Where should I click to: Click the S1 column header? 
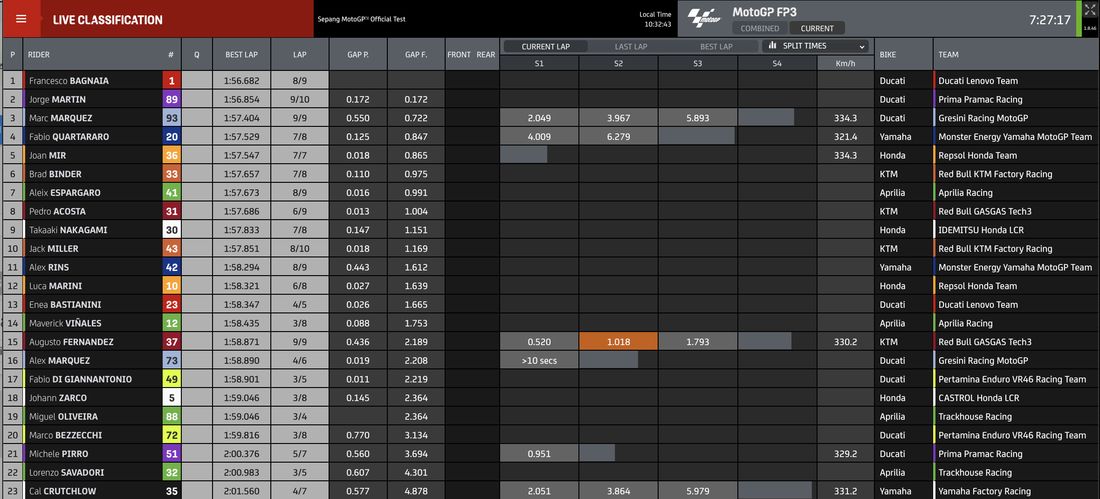539,62
